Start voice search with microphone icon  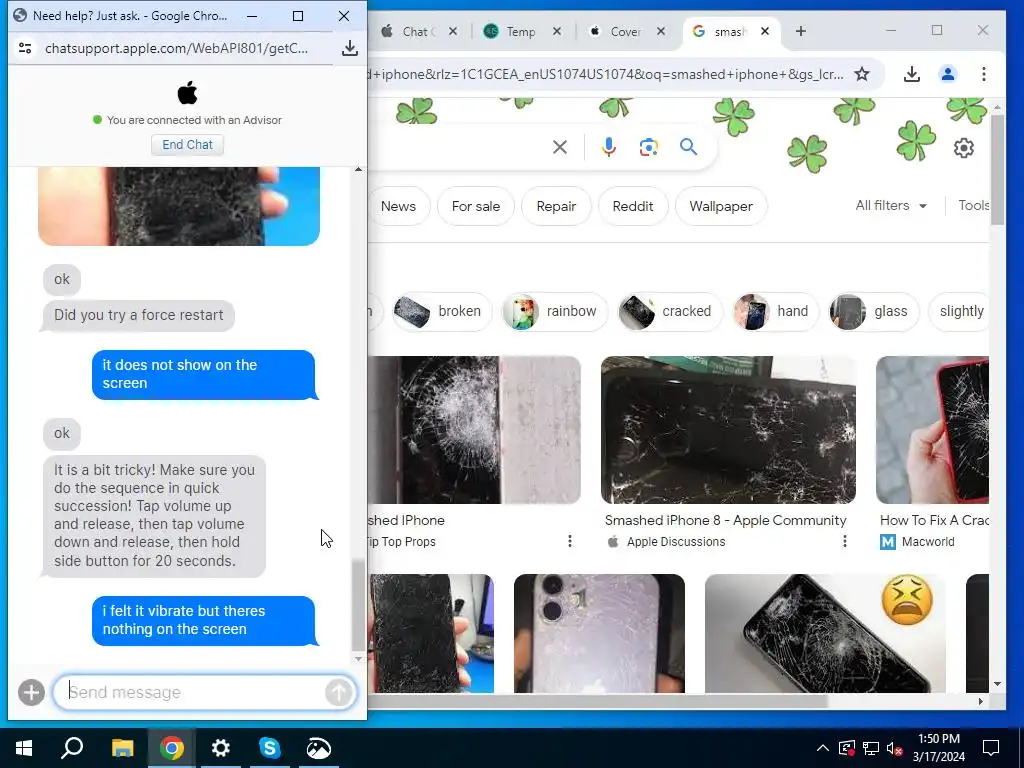(609, 147)
